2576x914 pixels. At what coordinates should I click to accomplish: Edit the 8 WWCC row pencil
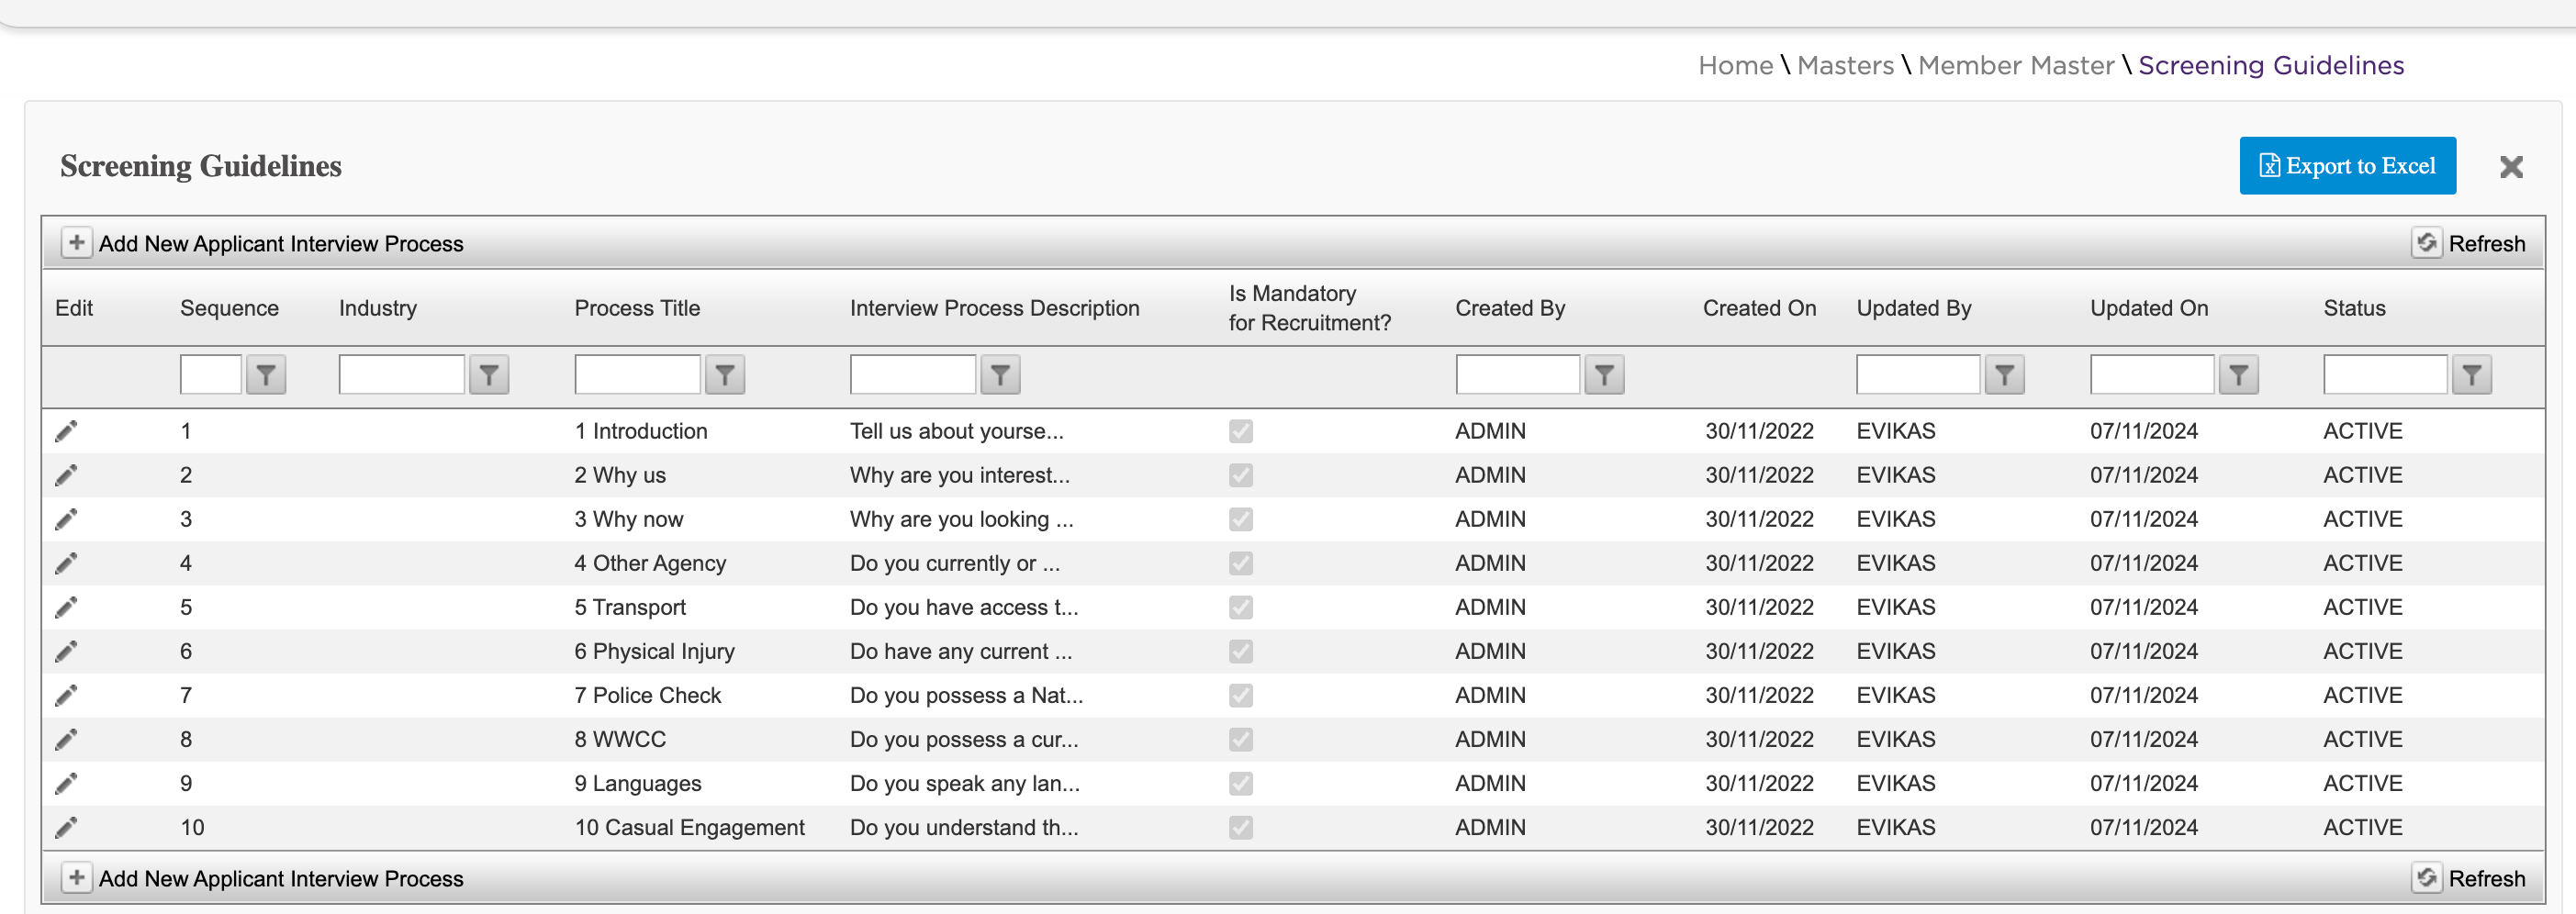click(x=66, y=739)
